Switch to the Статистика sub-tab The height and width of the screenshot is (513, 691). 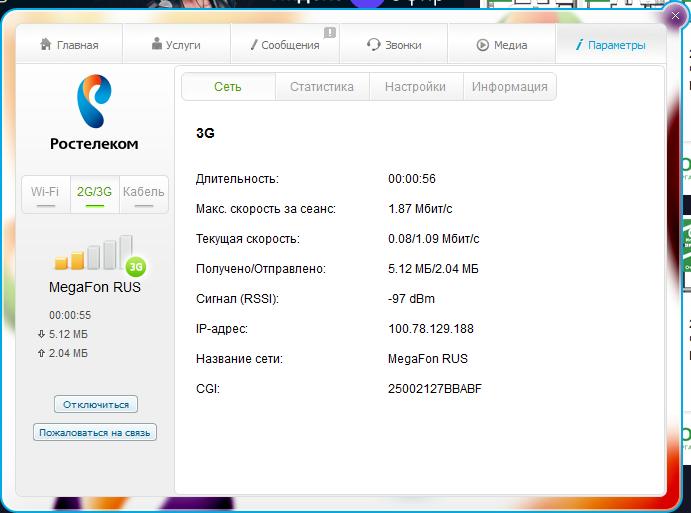click(x=322, y=87)
